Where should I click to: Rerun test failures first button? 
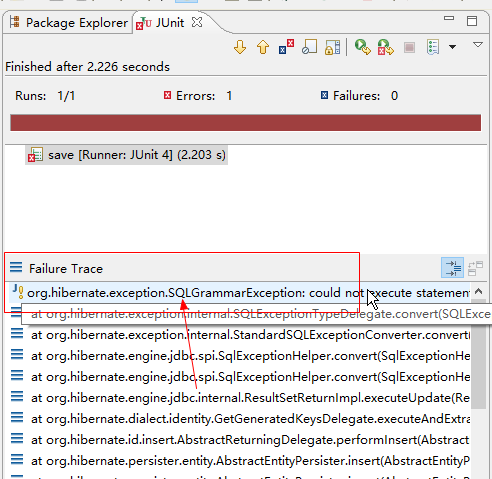[386, 47]
